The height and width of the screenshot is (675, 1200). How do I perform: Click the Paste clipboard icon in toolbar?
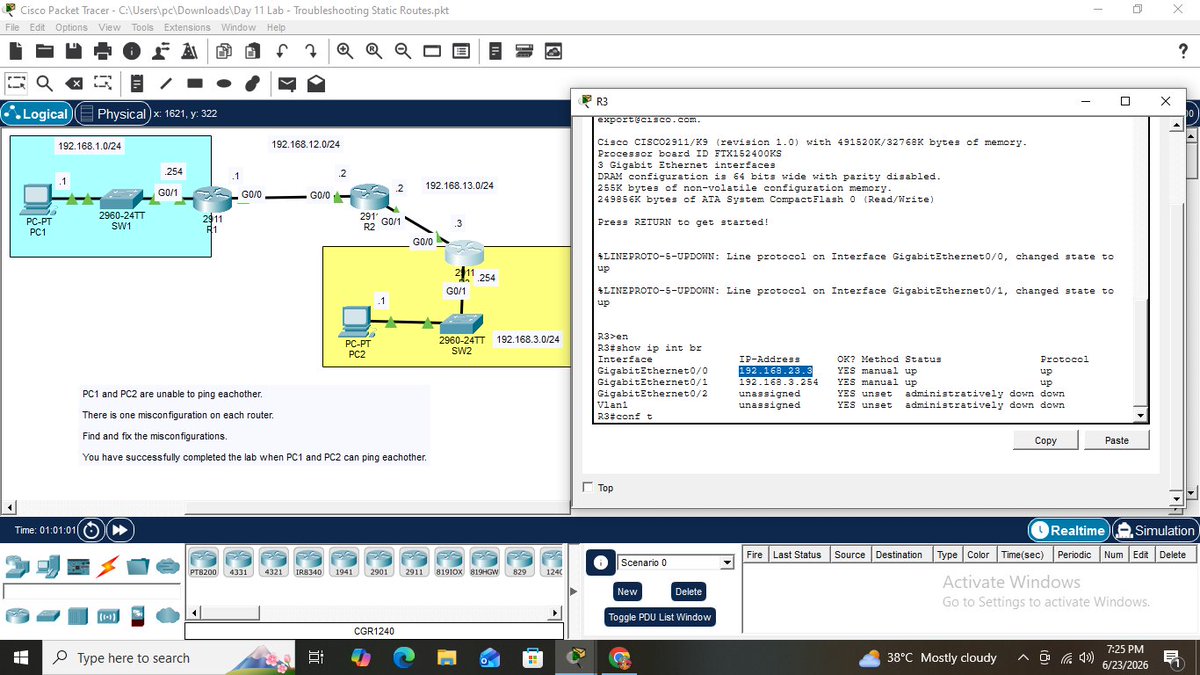[x=252, y=50]
